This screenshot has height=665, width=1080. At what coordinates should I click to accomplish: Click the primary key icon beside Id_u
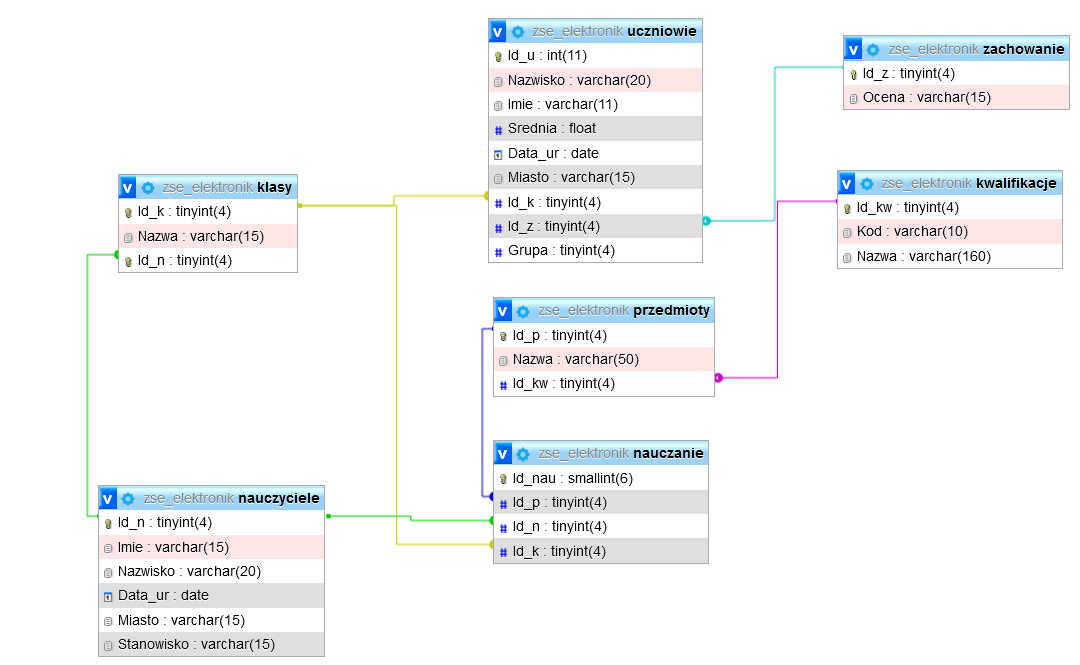(498, 56)
